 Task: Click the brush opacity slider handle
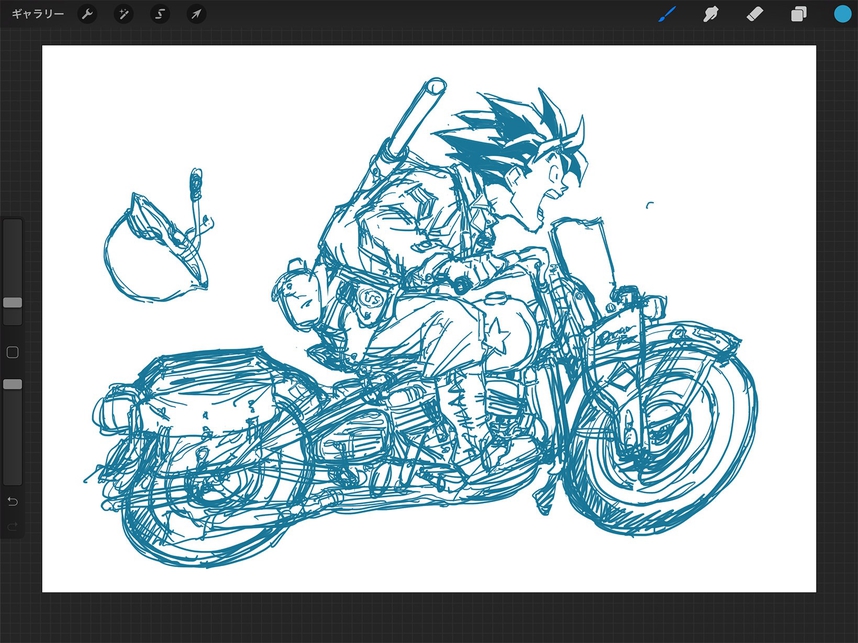click(x=13, y=384)
